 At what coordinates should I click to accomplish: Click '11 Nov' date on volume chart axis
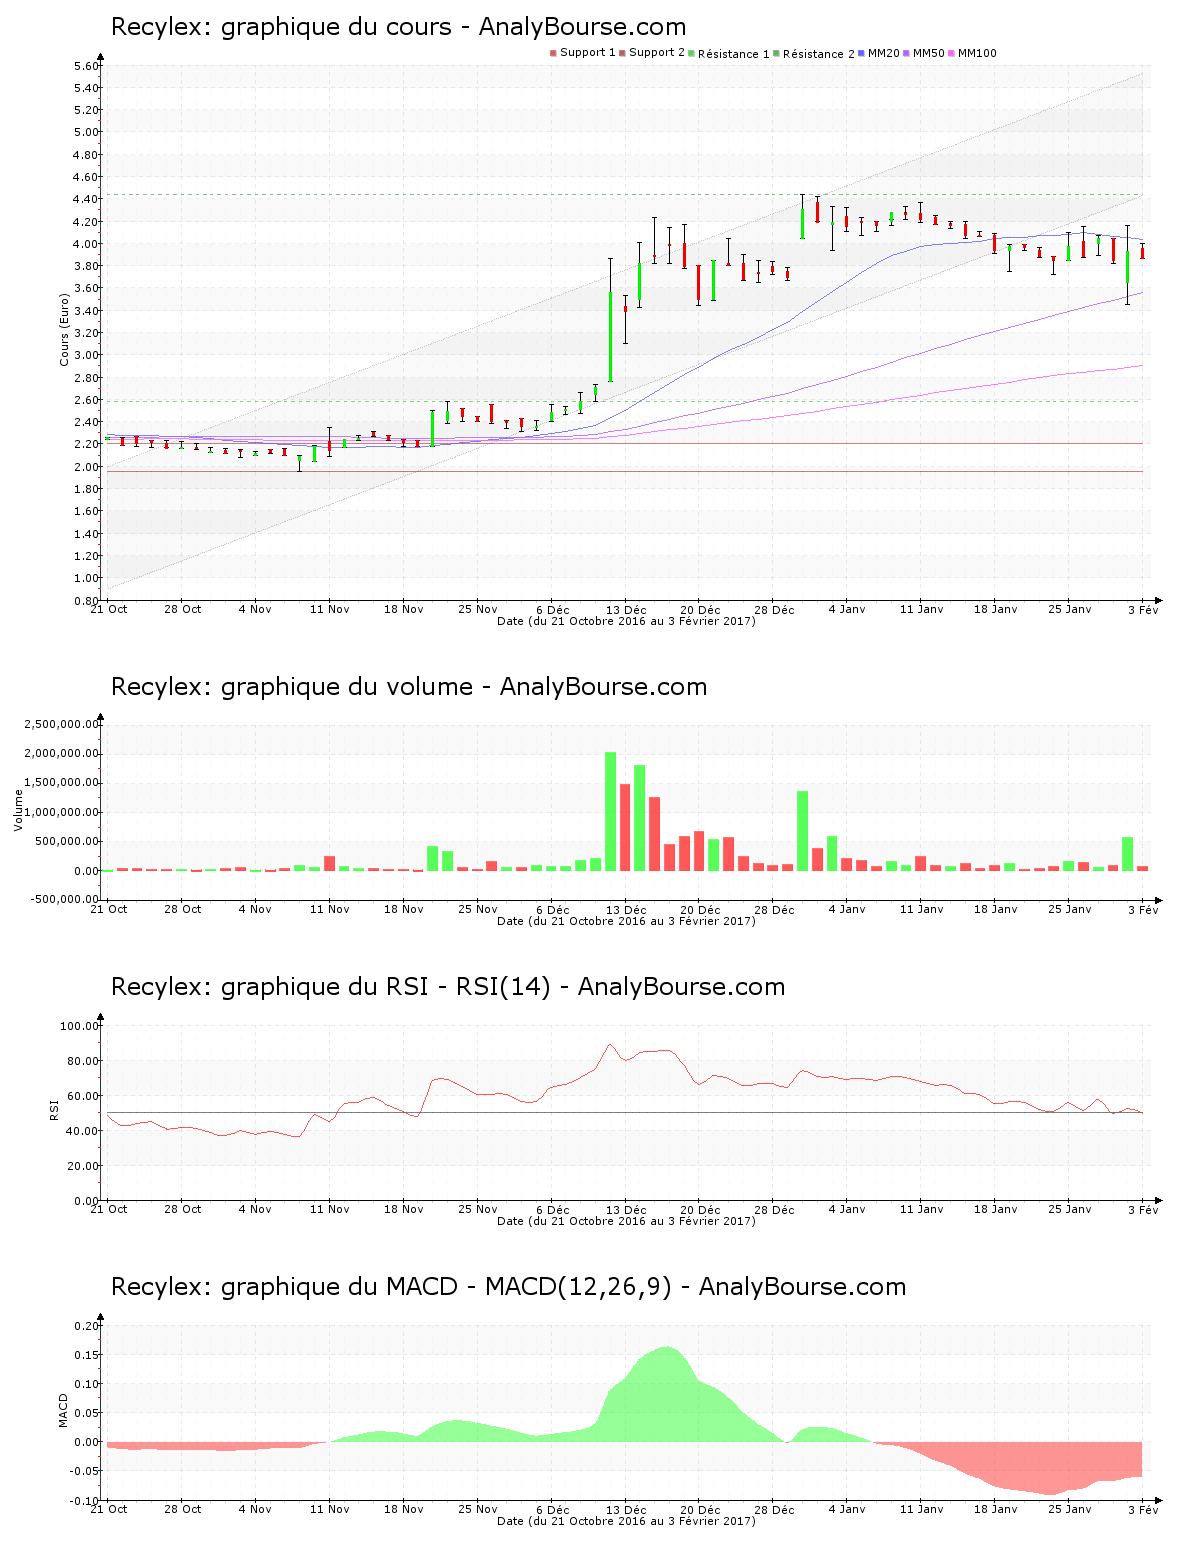330,909
